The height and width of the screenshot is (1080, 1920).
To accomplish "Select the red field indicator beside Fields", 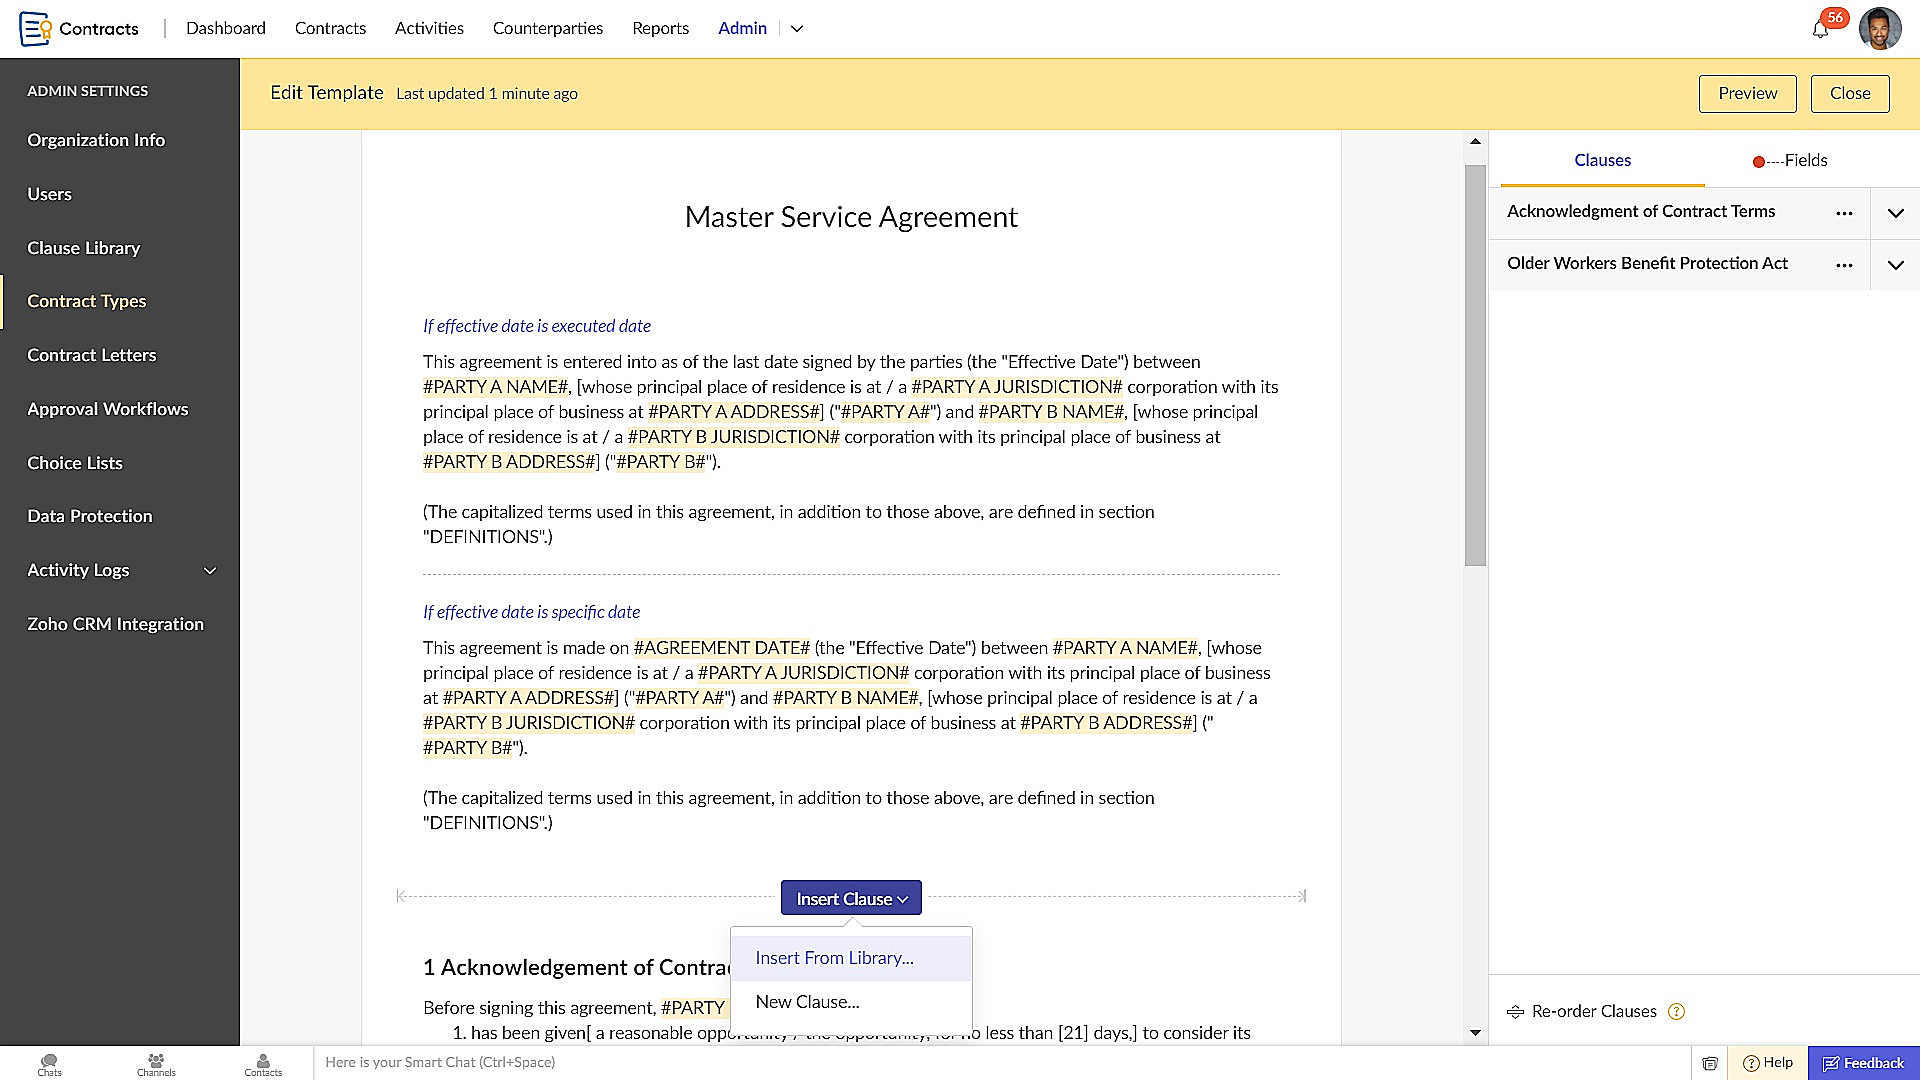I will tap(1758, 161).
